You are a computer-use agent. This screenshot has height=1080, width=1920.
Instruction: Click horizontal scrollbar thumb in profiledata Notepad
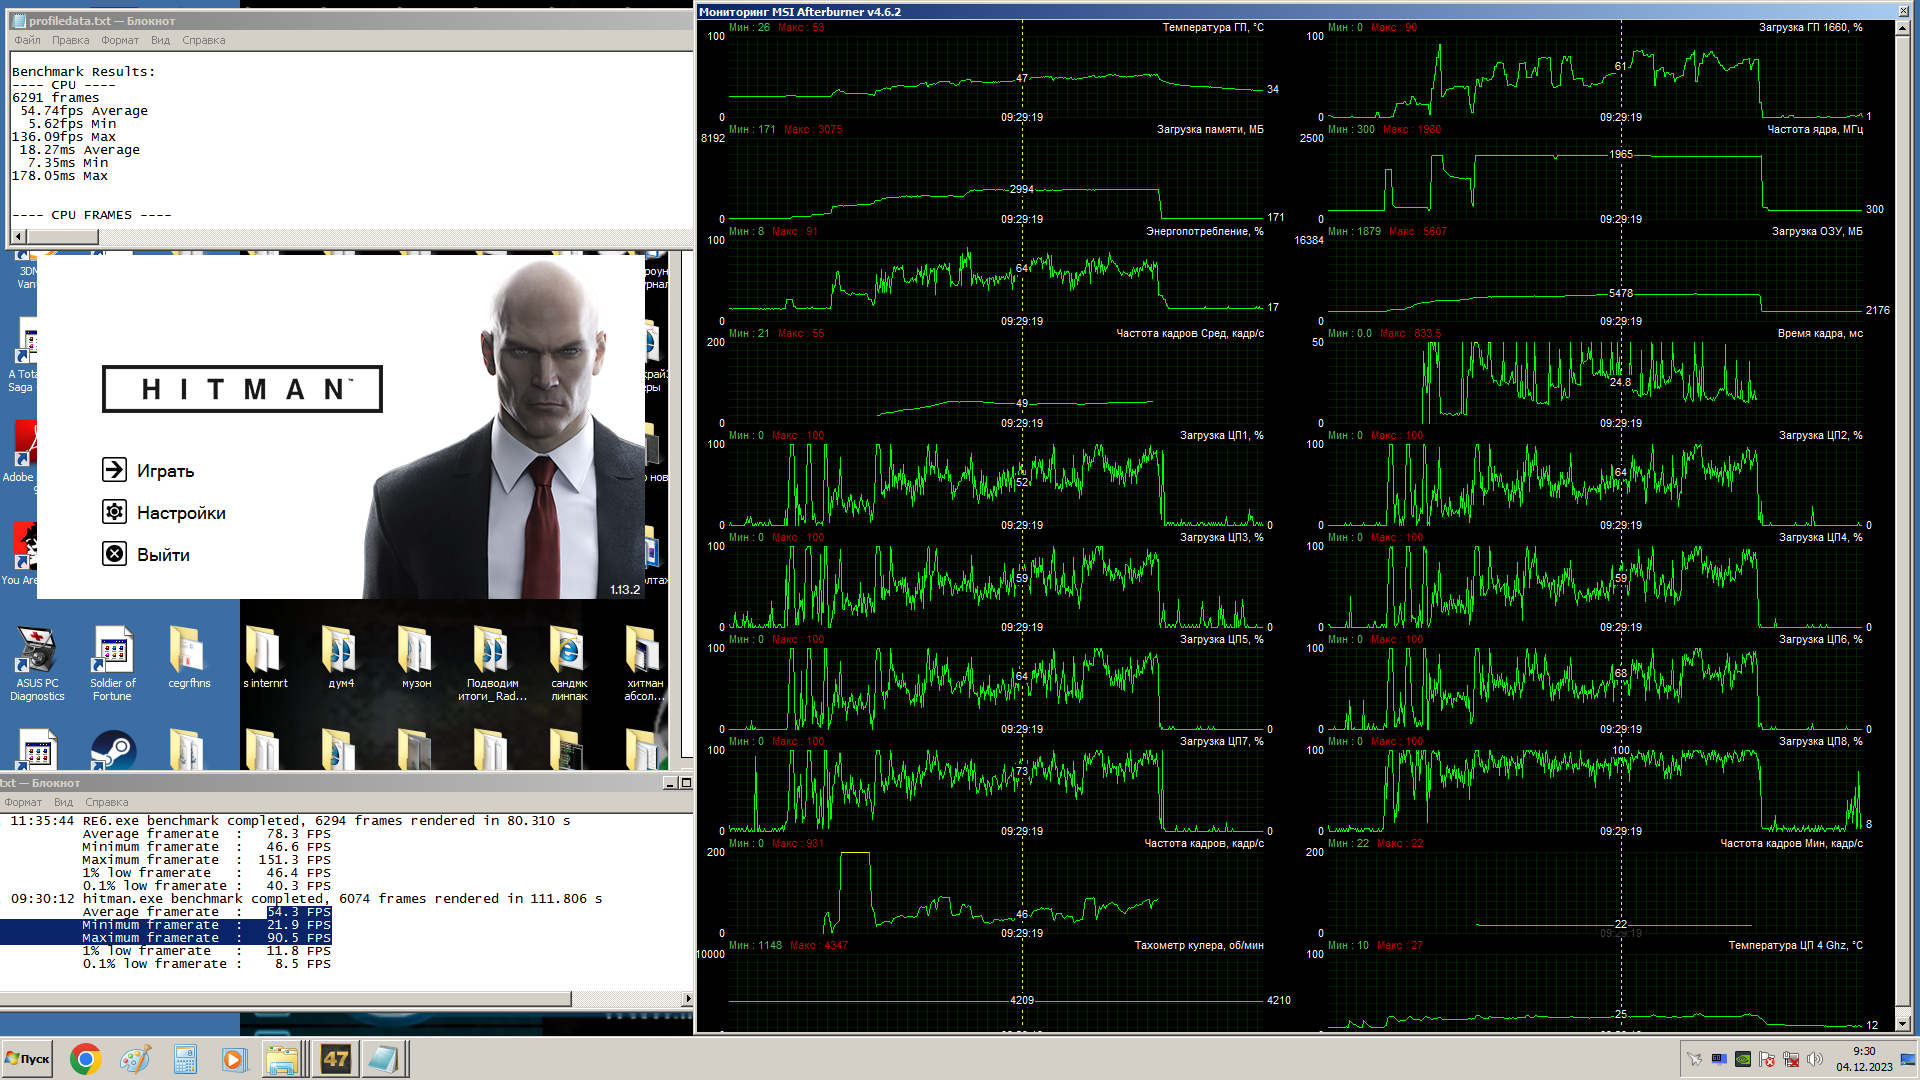(x=62, y=237)
